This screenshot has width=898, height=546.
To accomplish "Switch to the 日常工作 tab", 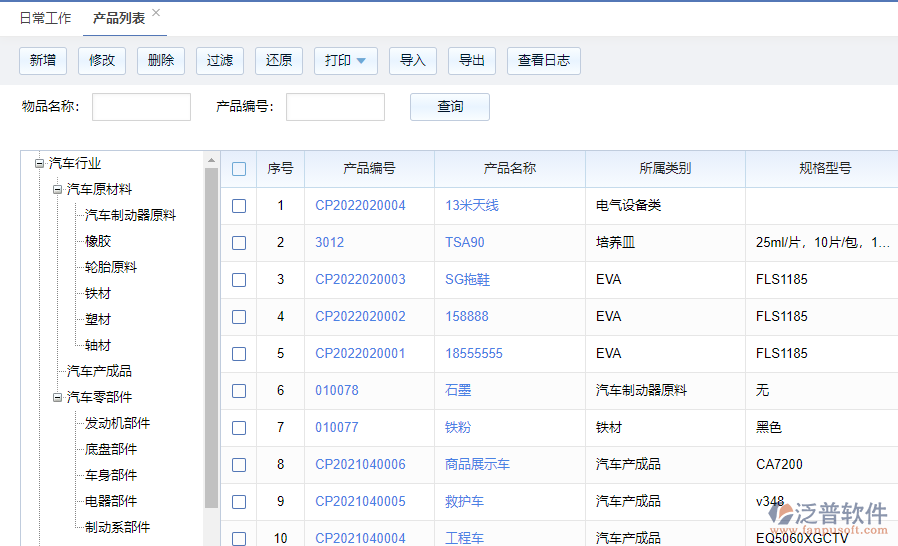I will click(45, 19).
